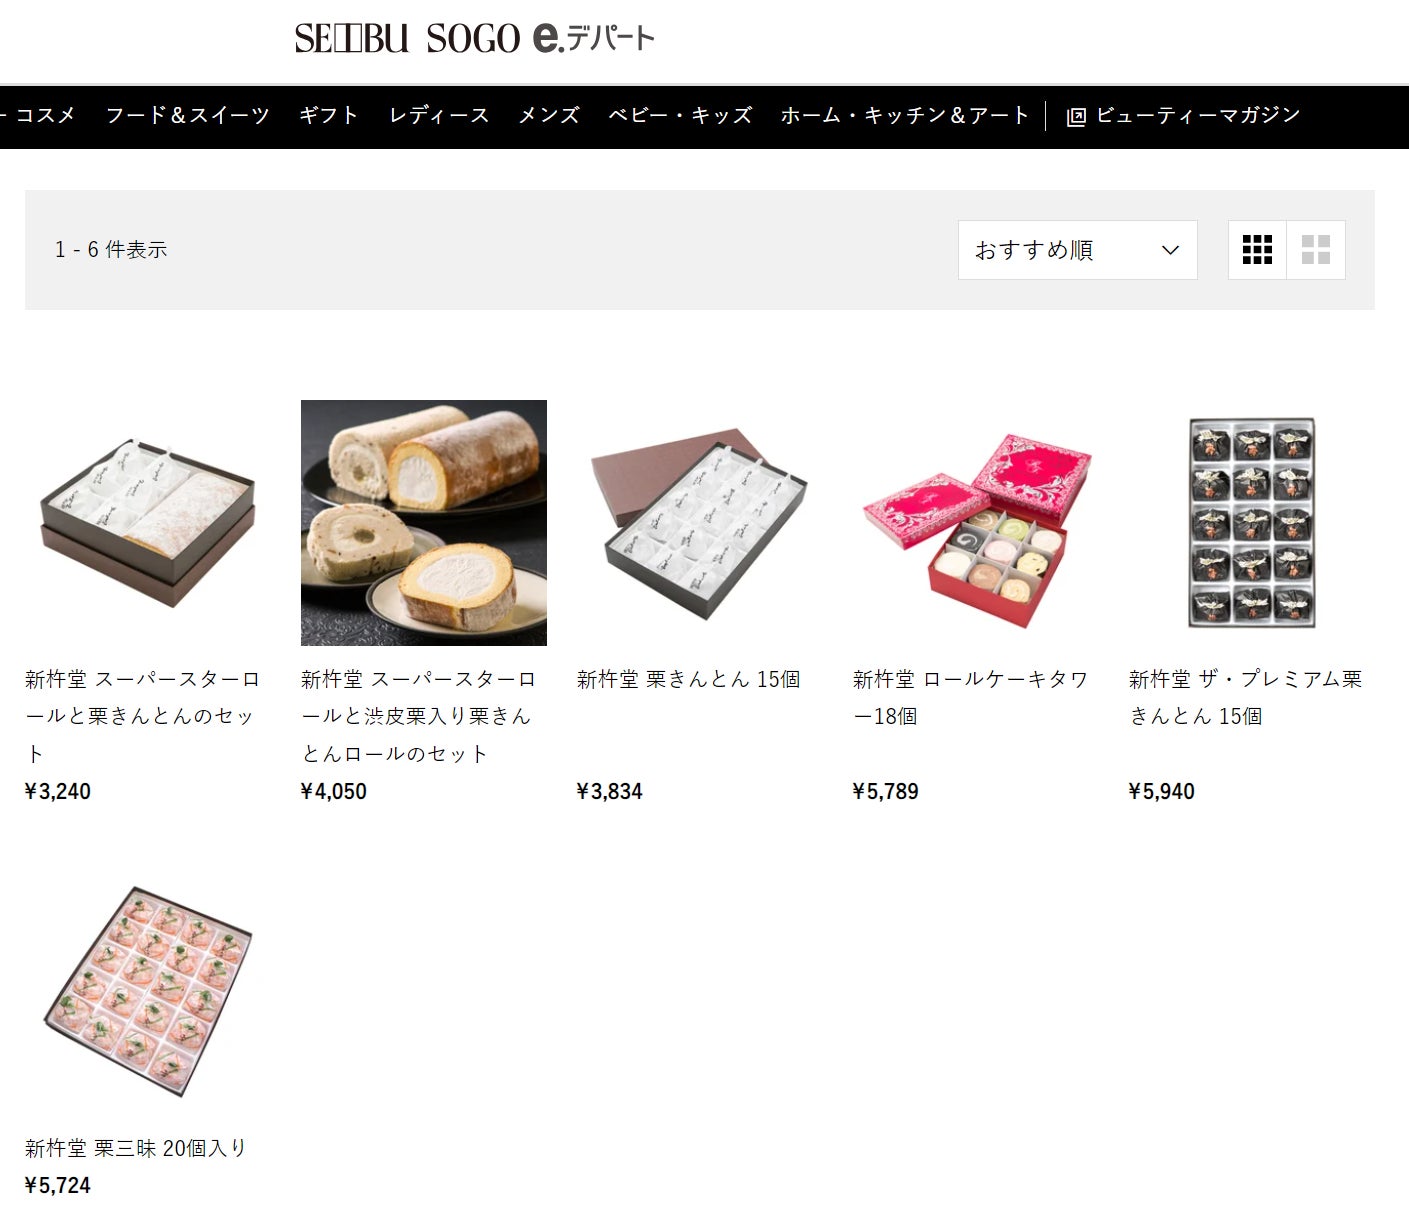This screenshot has width=1409, height=1219.
Task: Click external link icon beside ビューティーマガジン
Action: 1076,117
